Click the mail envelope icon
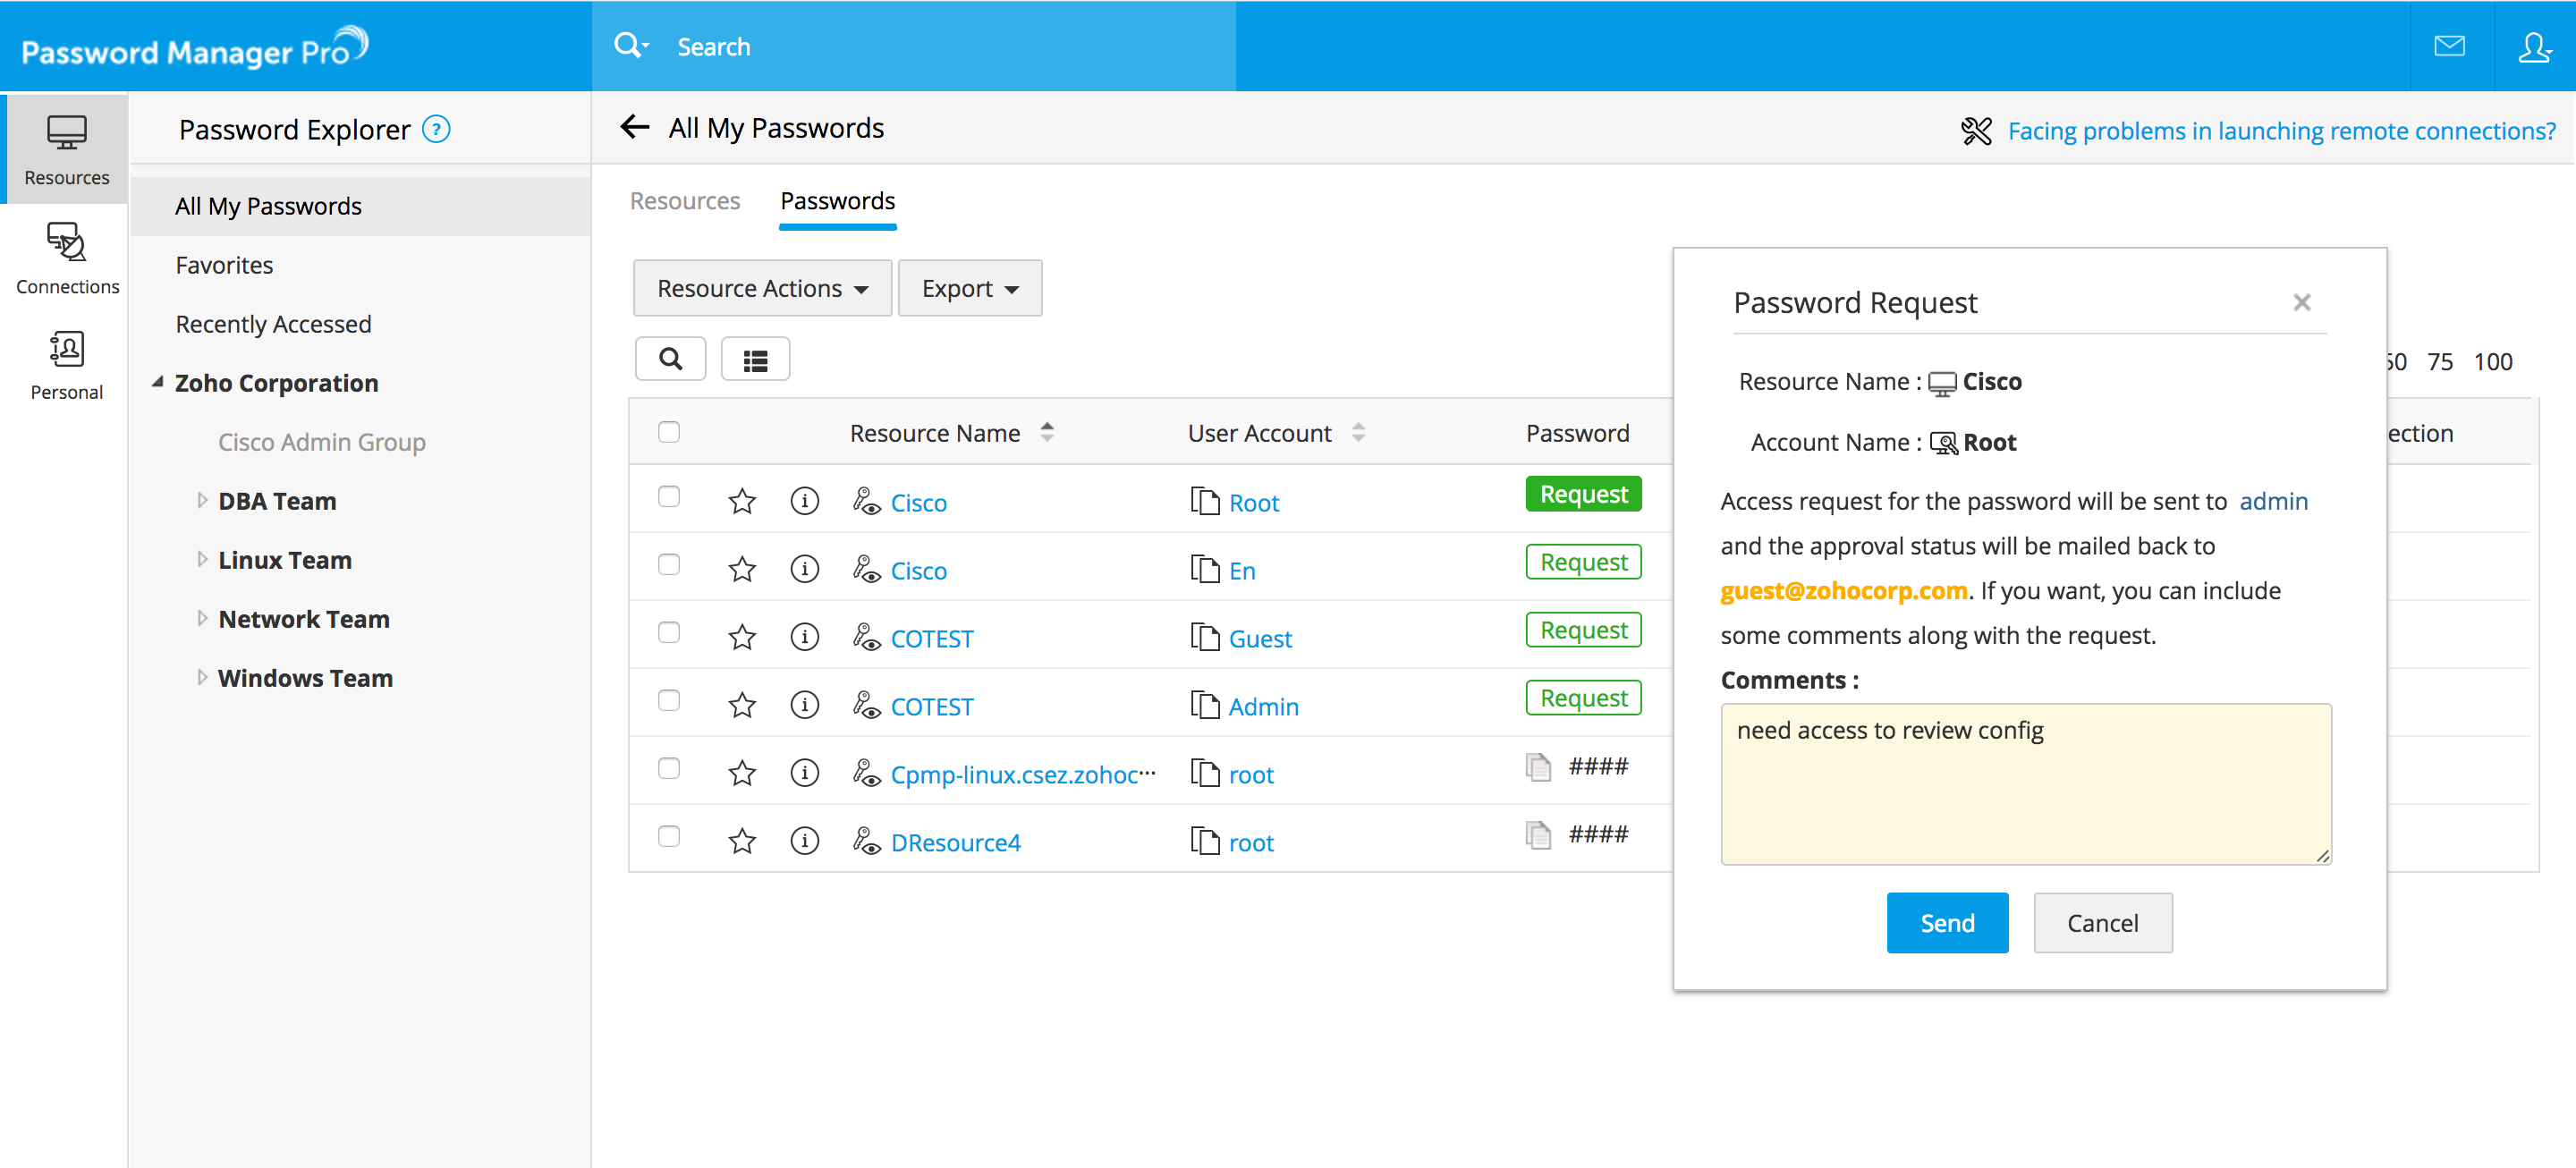The height and width of the screenshot is (1168, 2576). 2449,46
